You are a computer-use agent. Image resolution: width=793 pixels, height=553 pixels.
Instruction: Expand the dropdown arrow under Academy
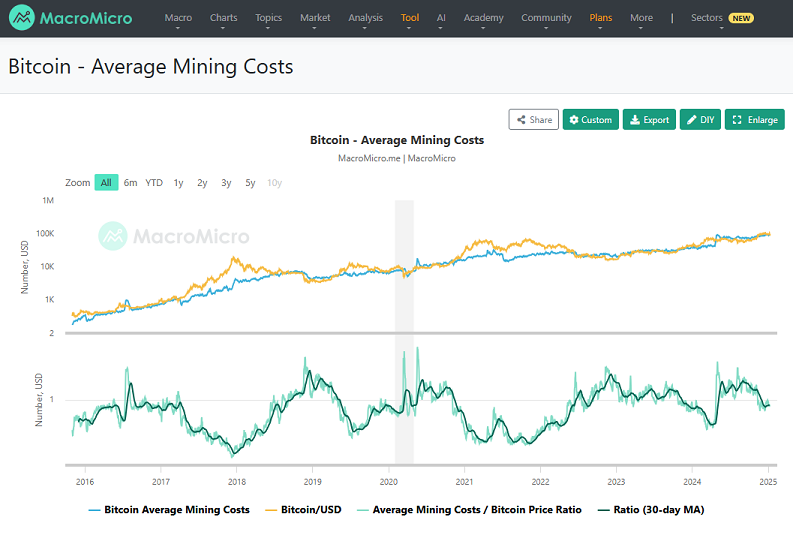click(483, 28)
